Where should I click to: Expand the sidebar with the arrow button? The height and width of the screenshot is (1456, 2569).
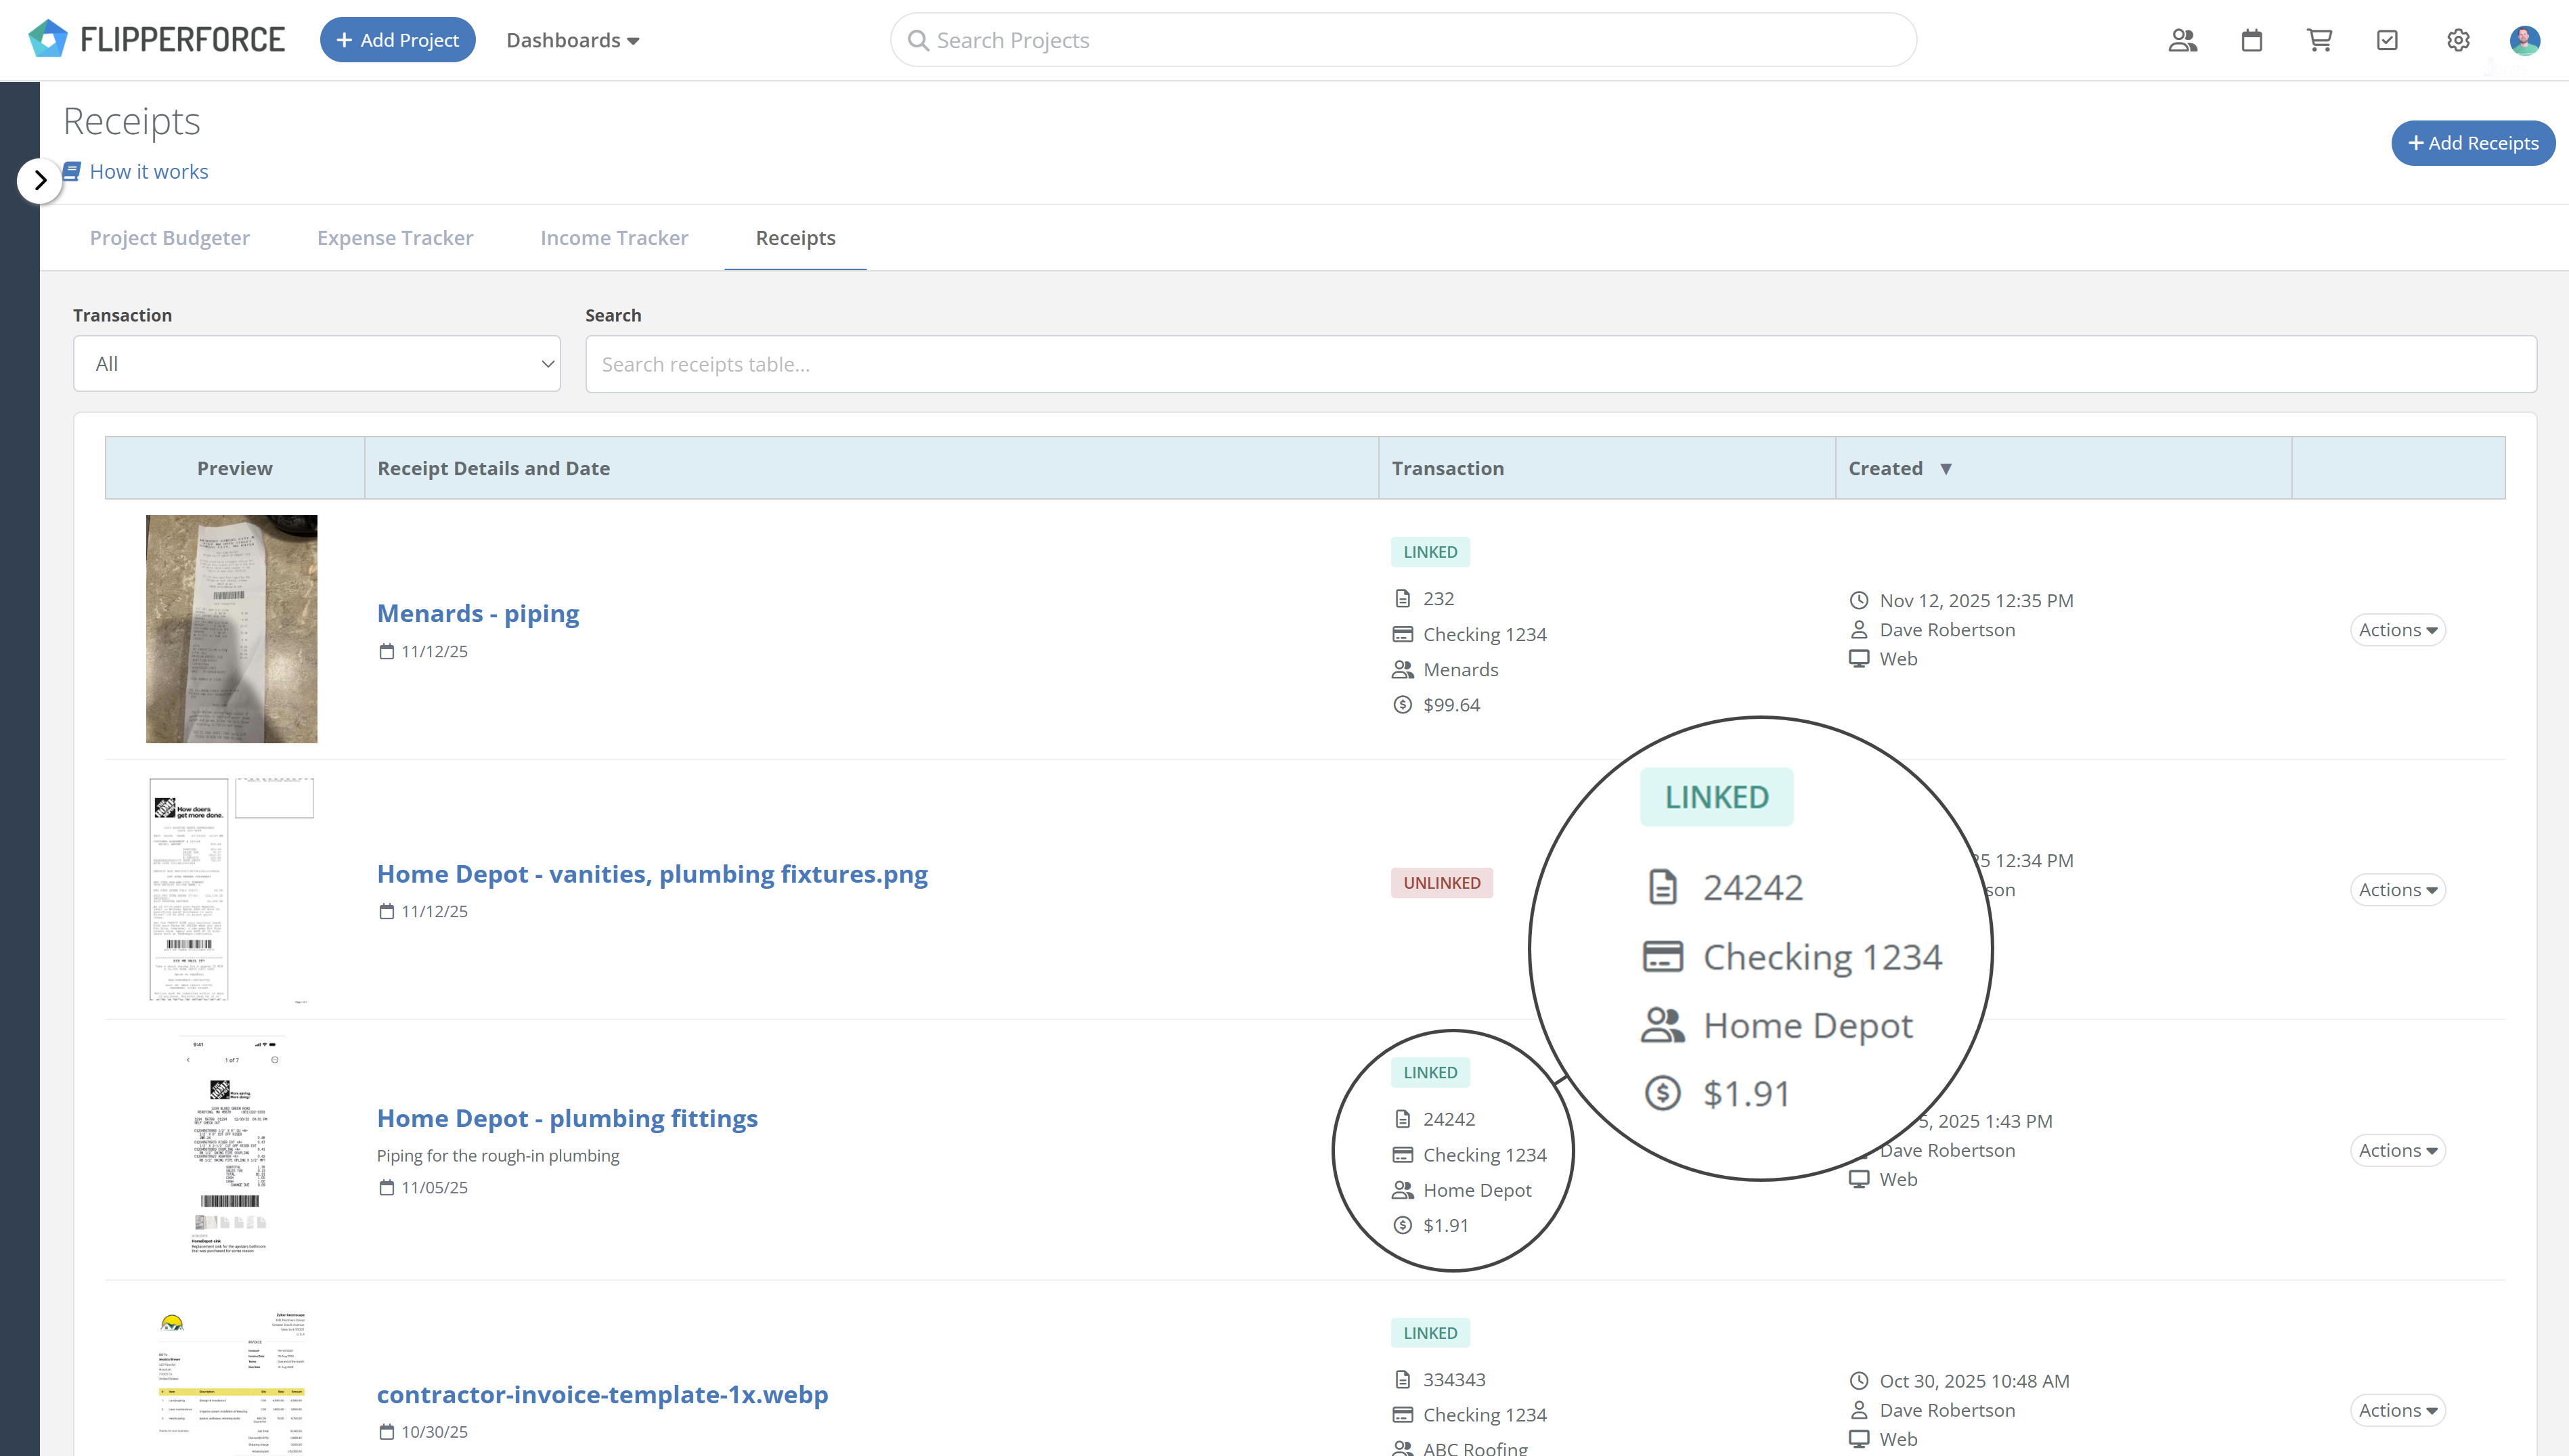tap(40, 181)
